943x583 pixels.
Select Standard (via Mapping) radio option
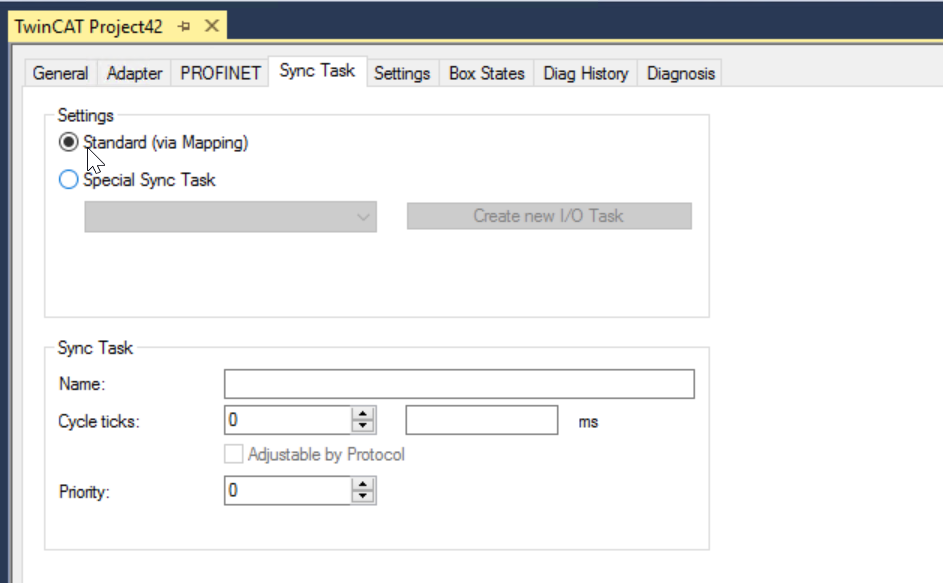click(69, 143)
